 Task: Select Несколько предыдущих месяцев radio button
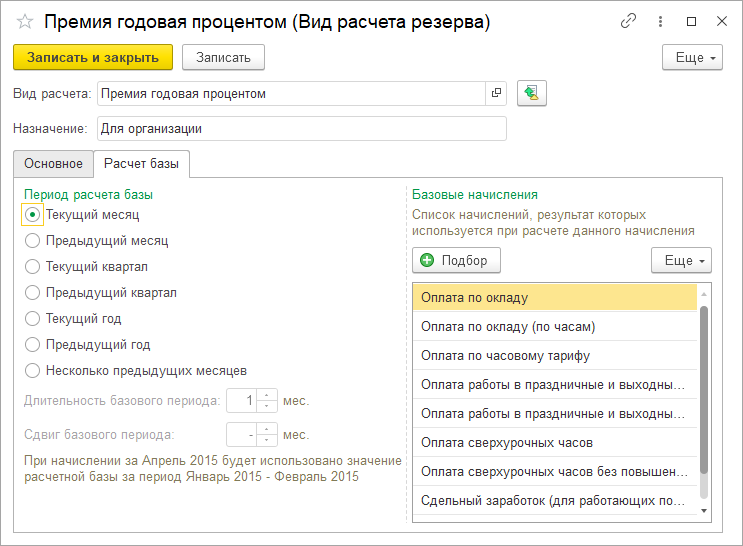tap(32, 371)
